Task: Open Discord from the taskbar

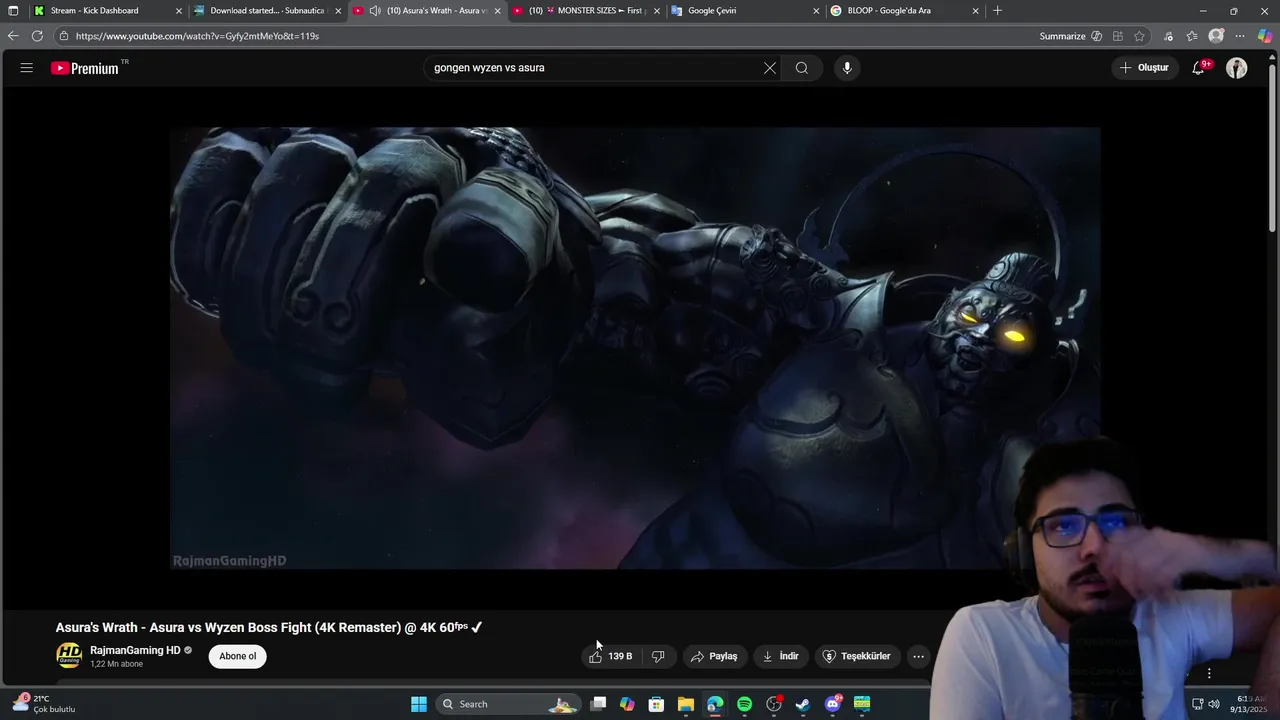Action: 832,704
